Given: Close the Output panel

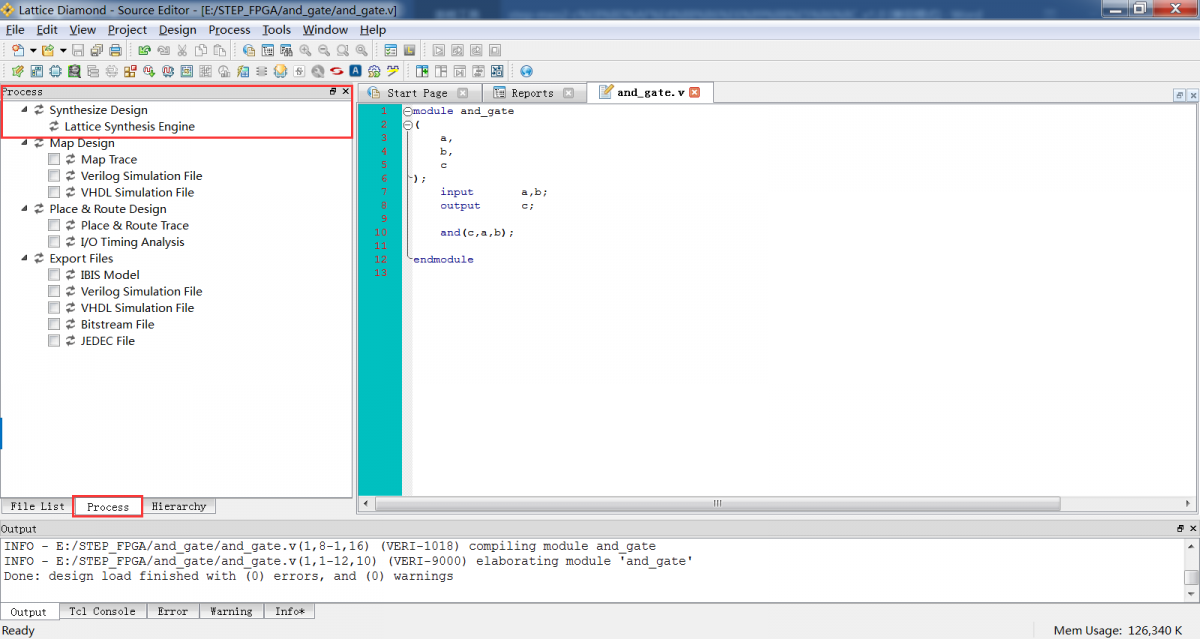Looking at the screenshot, I should tap(1192, 528).
